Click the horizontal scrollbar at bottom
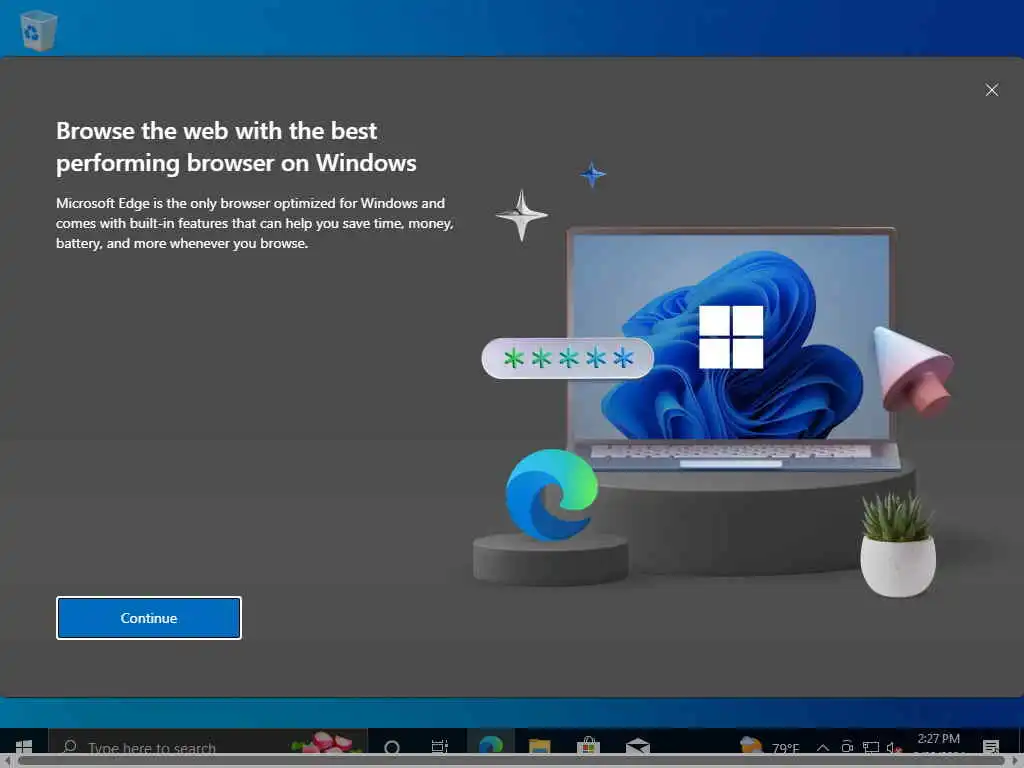The width and height of the screenshot is (1024, 768). (x=512, y=761)
